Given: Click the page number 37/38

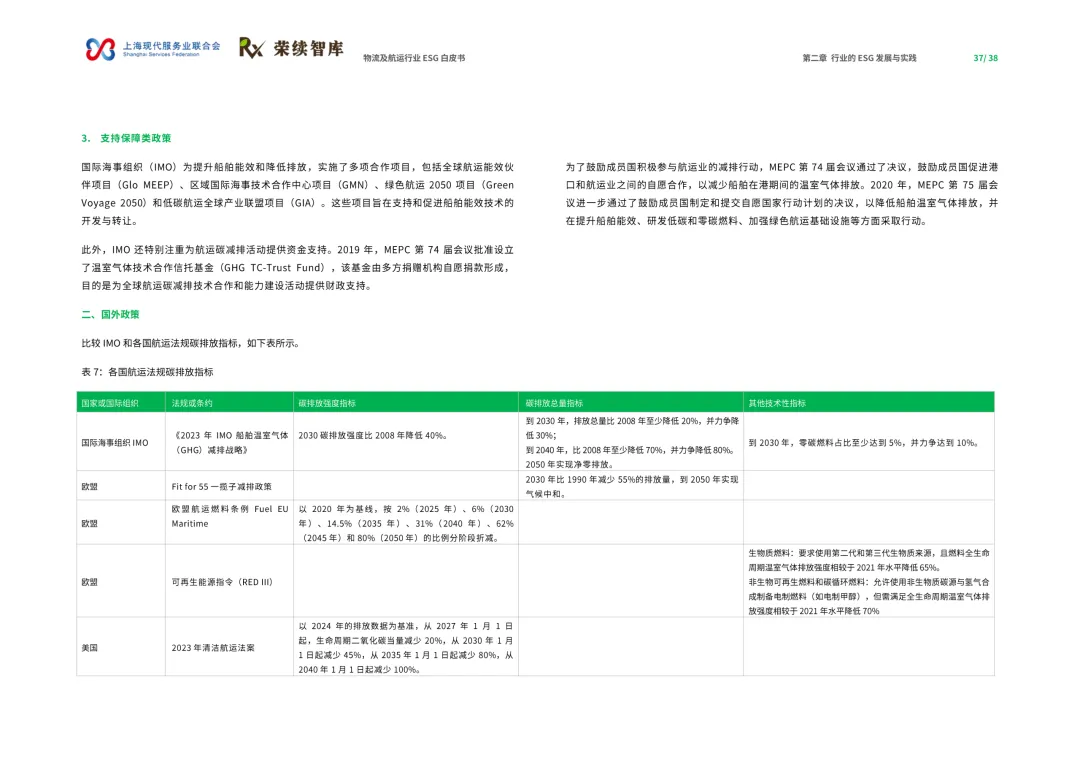Looking at the screenshot, I should pyautogui.click(x=985, y=59).
